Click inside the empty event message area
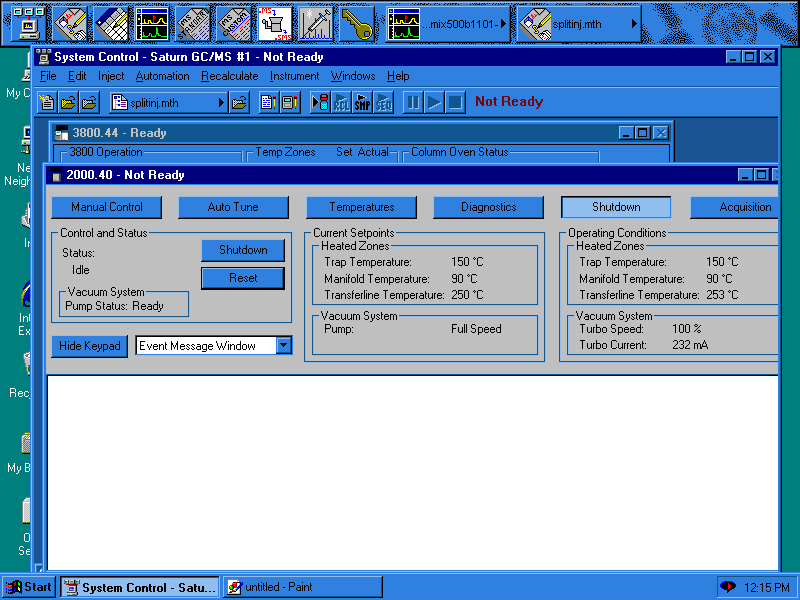This screenshot has width=800, height=600. [413, 473]
